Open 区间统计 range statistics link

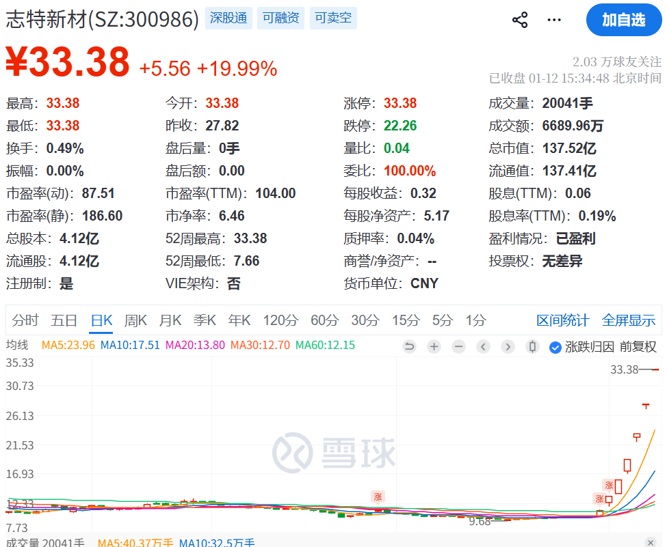point(562,320)
